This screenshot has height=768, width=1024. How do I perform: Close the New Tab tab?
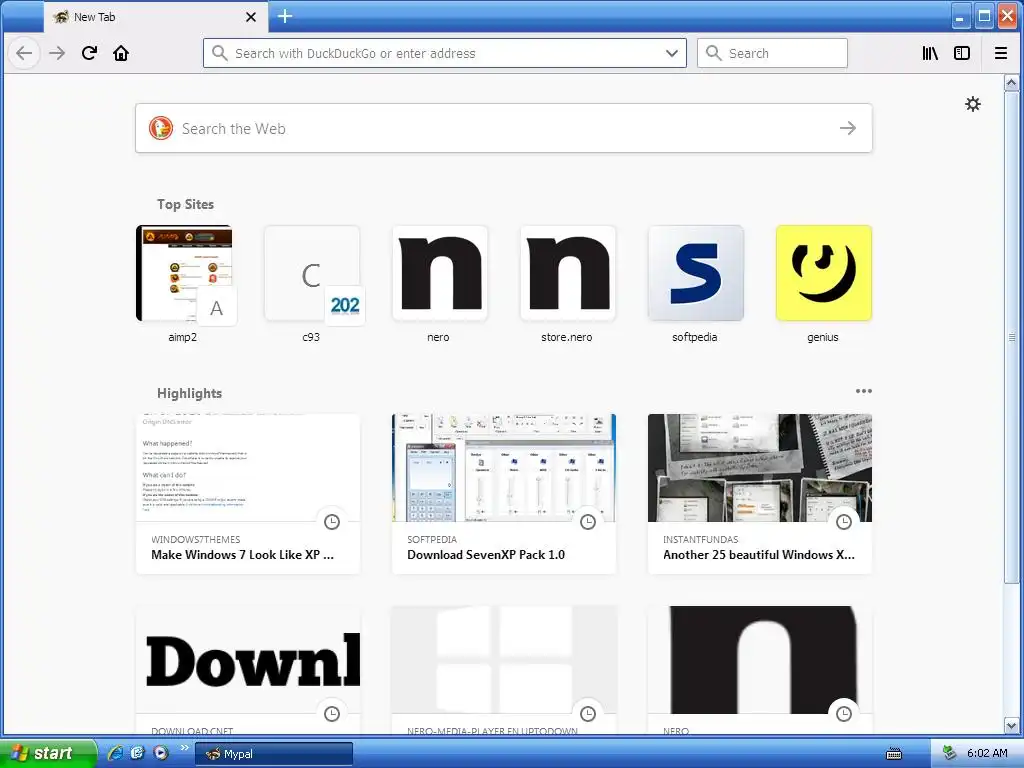point(251,17)
